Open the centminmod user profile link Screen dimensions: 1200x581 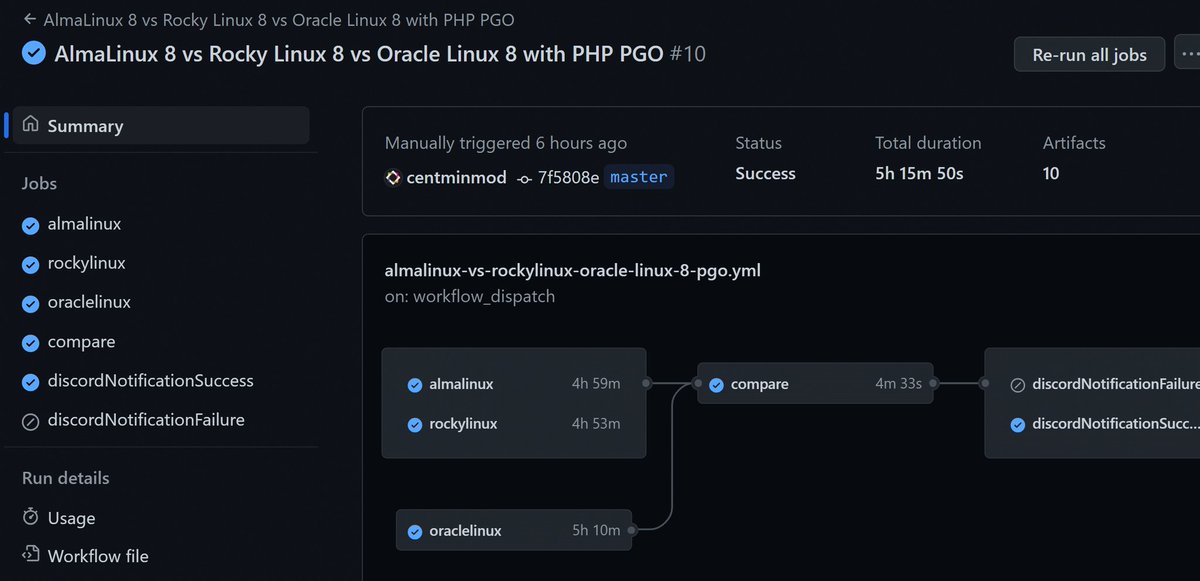pyautogui.click(x=457, y=178)
